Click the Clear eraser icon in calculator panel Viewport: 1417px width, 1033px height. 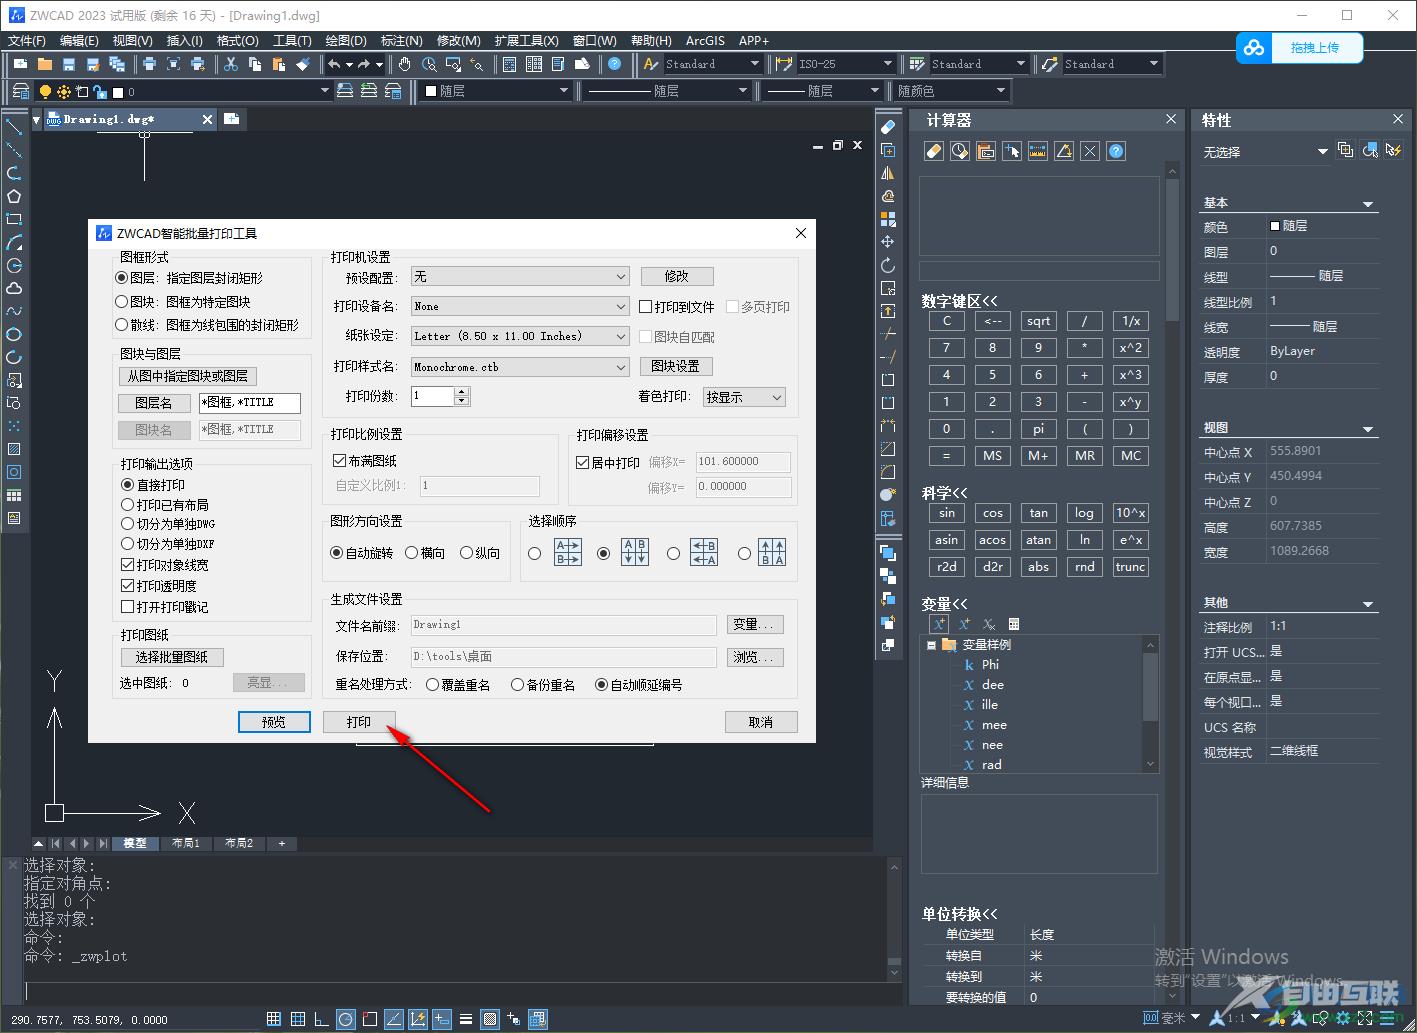point(934,151)
